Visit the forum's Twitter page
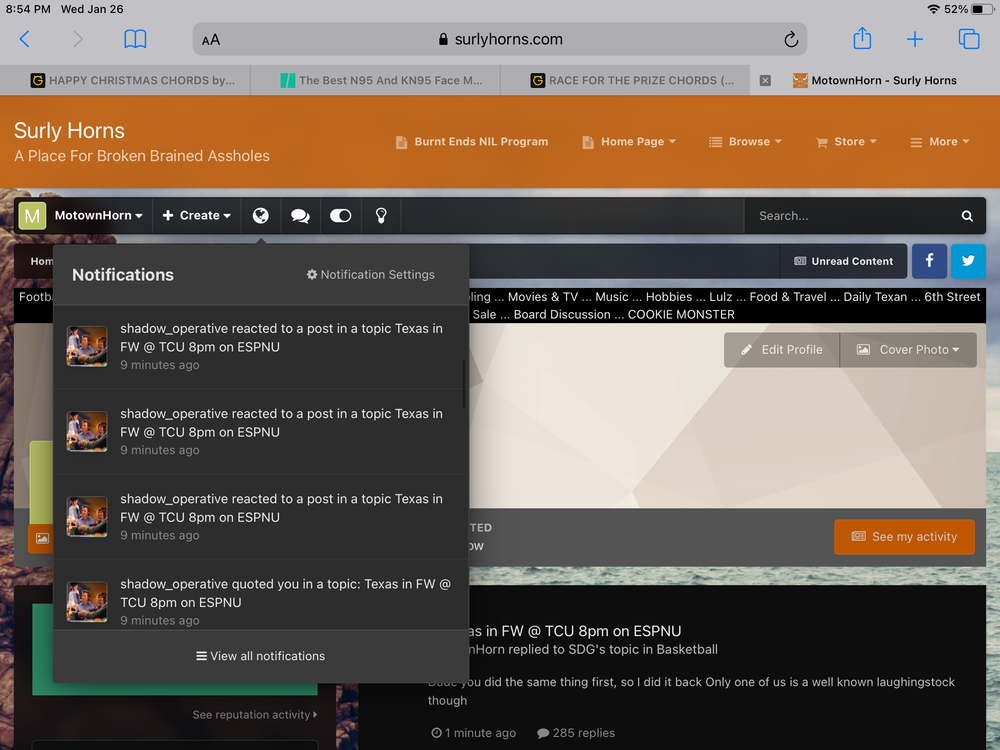The height and width of the screenshot is (750, 1000). [x=968, y=260]
